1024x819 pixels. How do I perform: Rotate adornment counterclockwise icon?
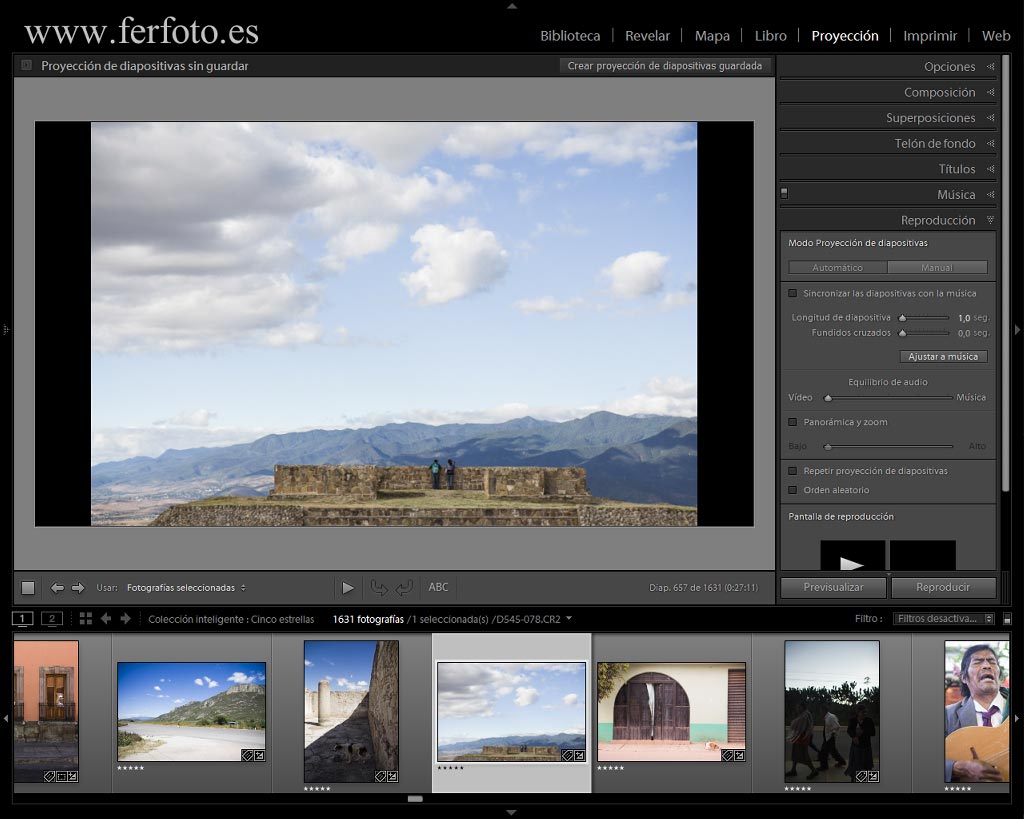pos(379,588)
